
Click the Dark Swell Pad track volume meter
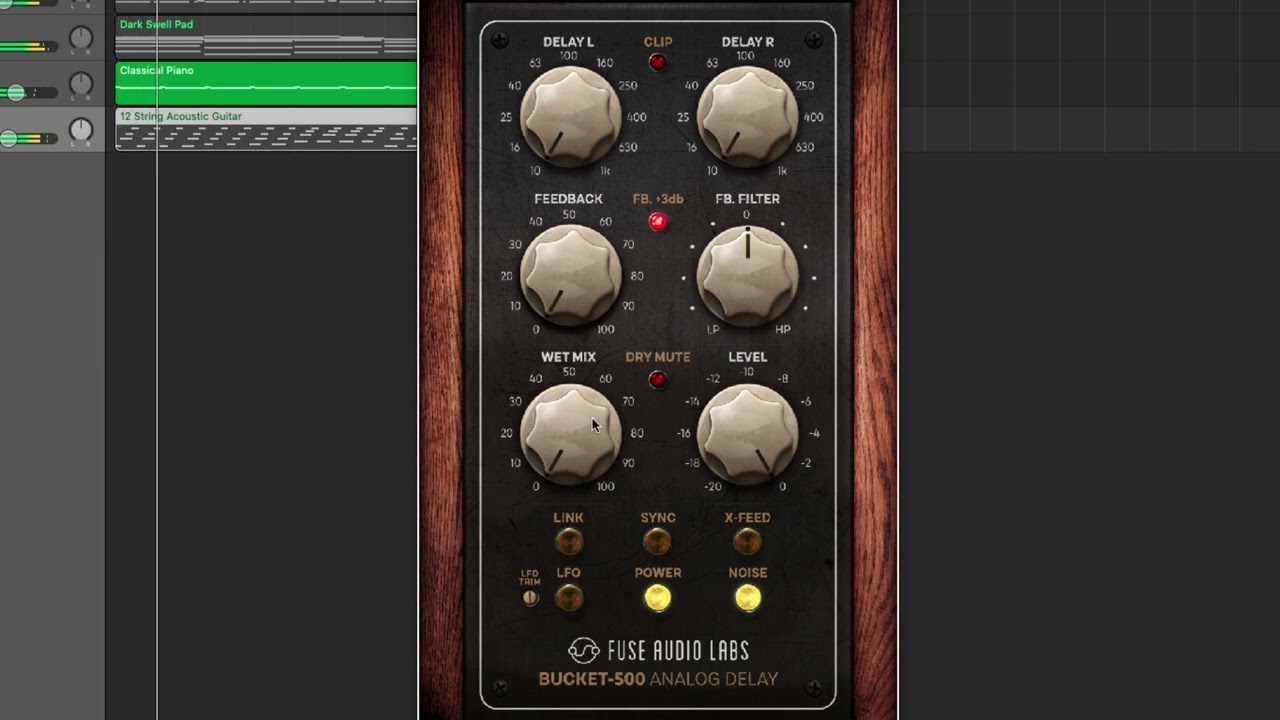28,47
